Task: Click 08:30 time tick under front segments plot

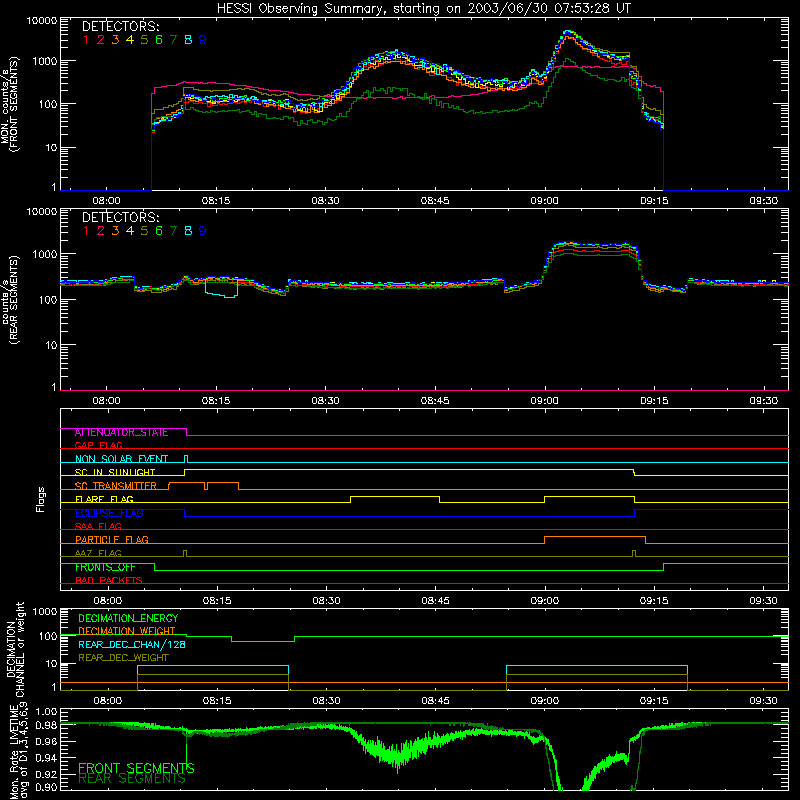Action: coord(326,201)
